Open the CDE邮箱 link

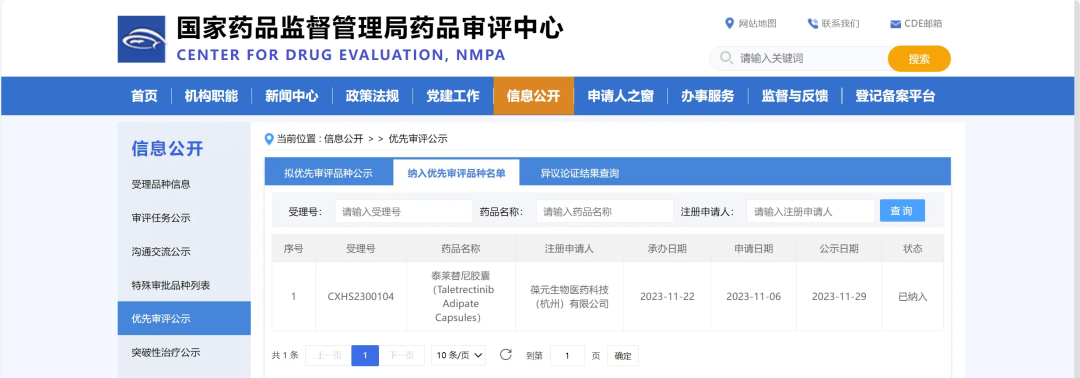pyautogui.click(x=923, y=23)
